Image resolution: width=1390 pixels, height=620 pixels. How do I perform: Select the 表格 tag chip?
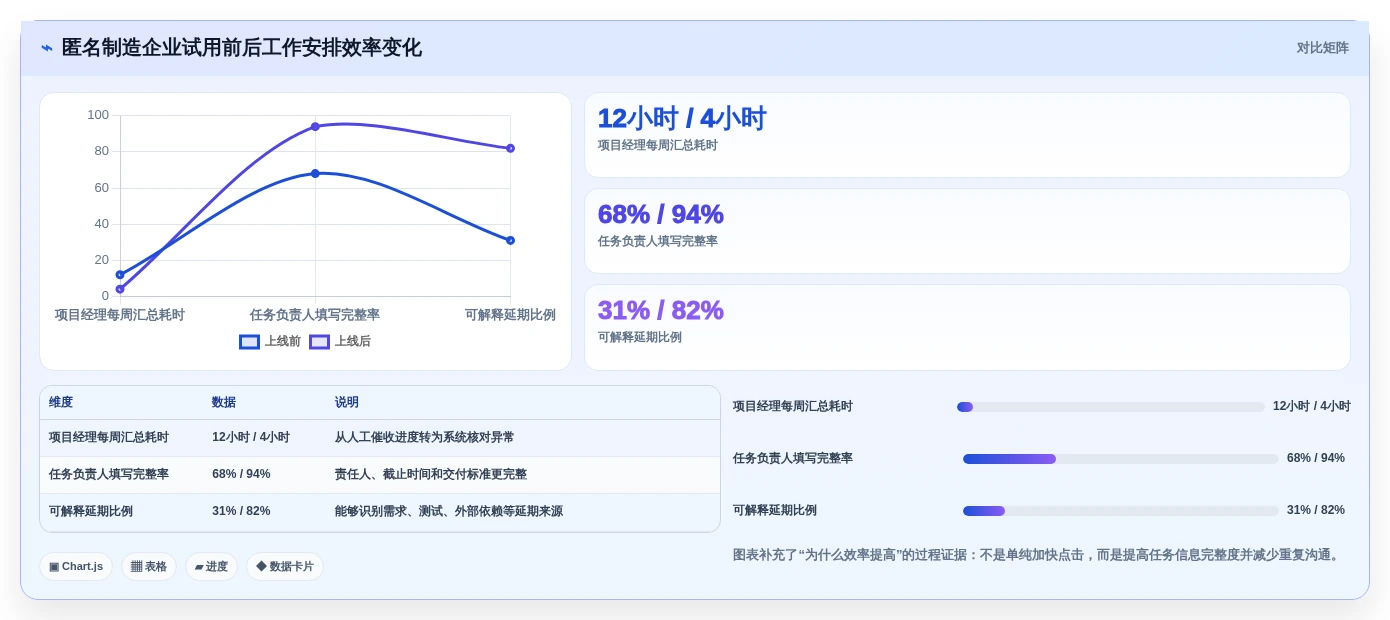pyautogui.click(x=149, y=567)
